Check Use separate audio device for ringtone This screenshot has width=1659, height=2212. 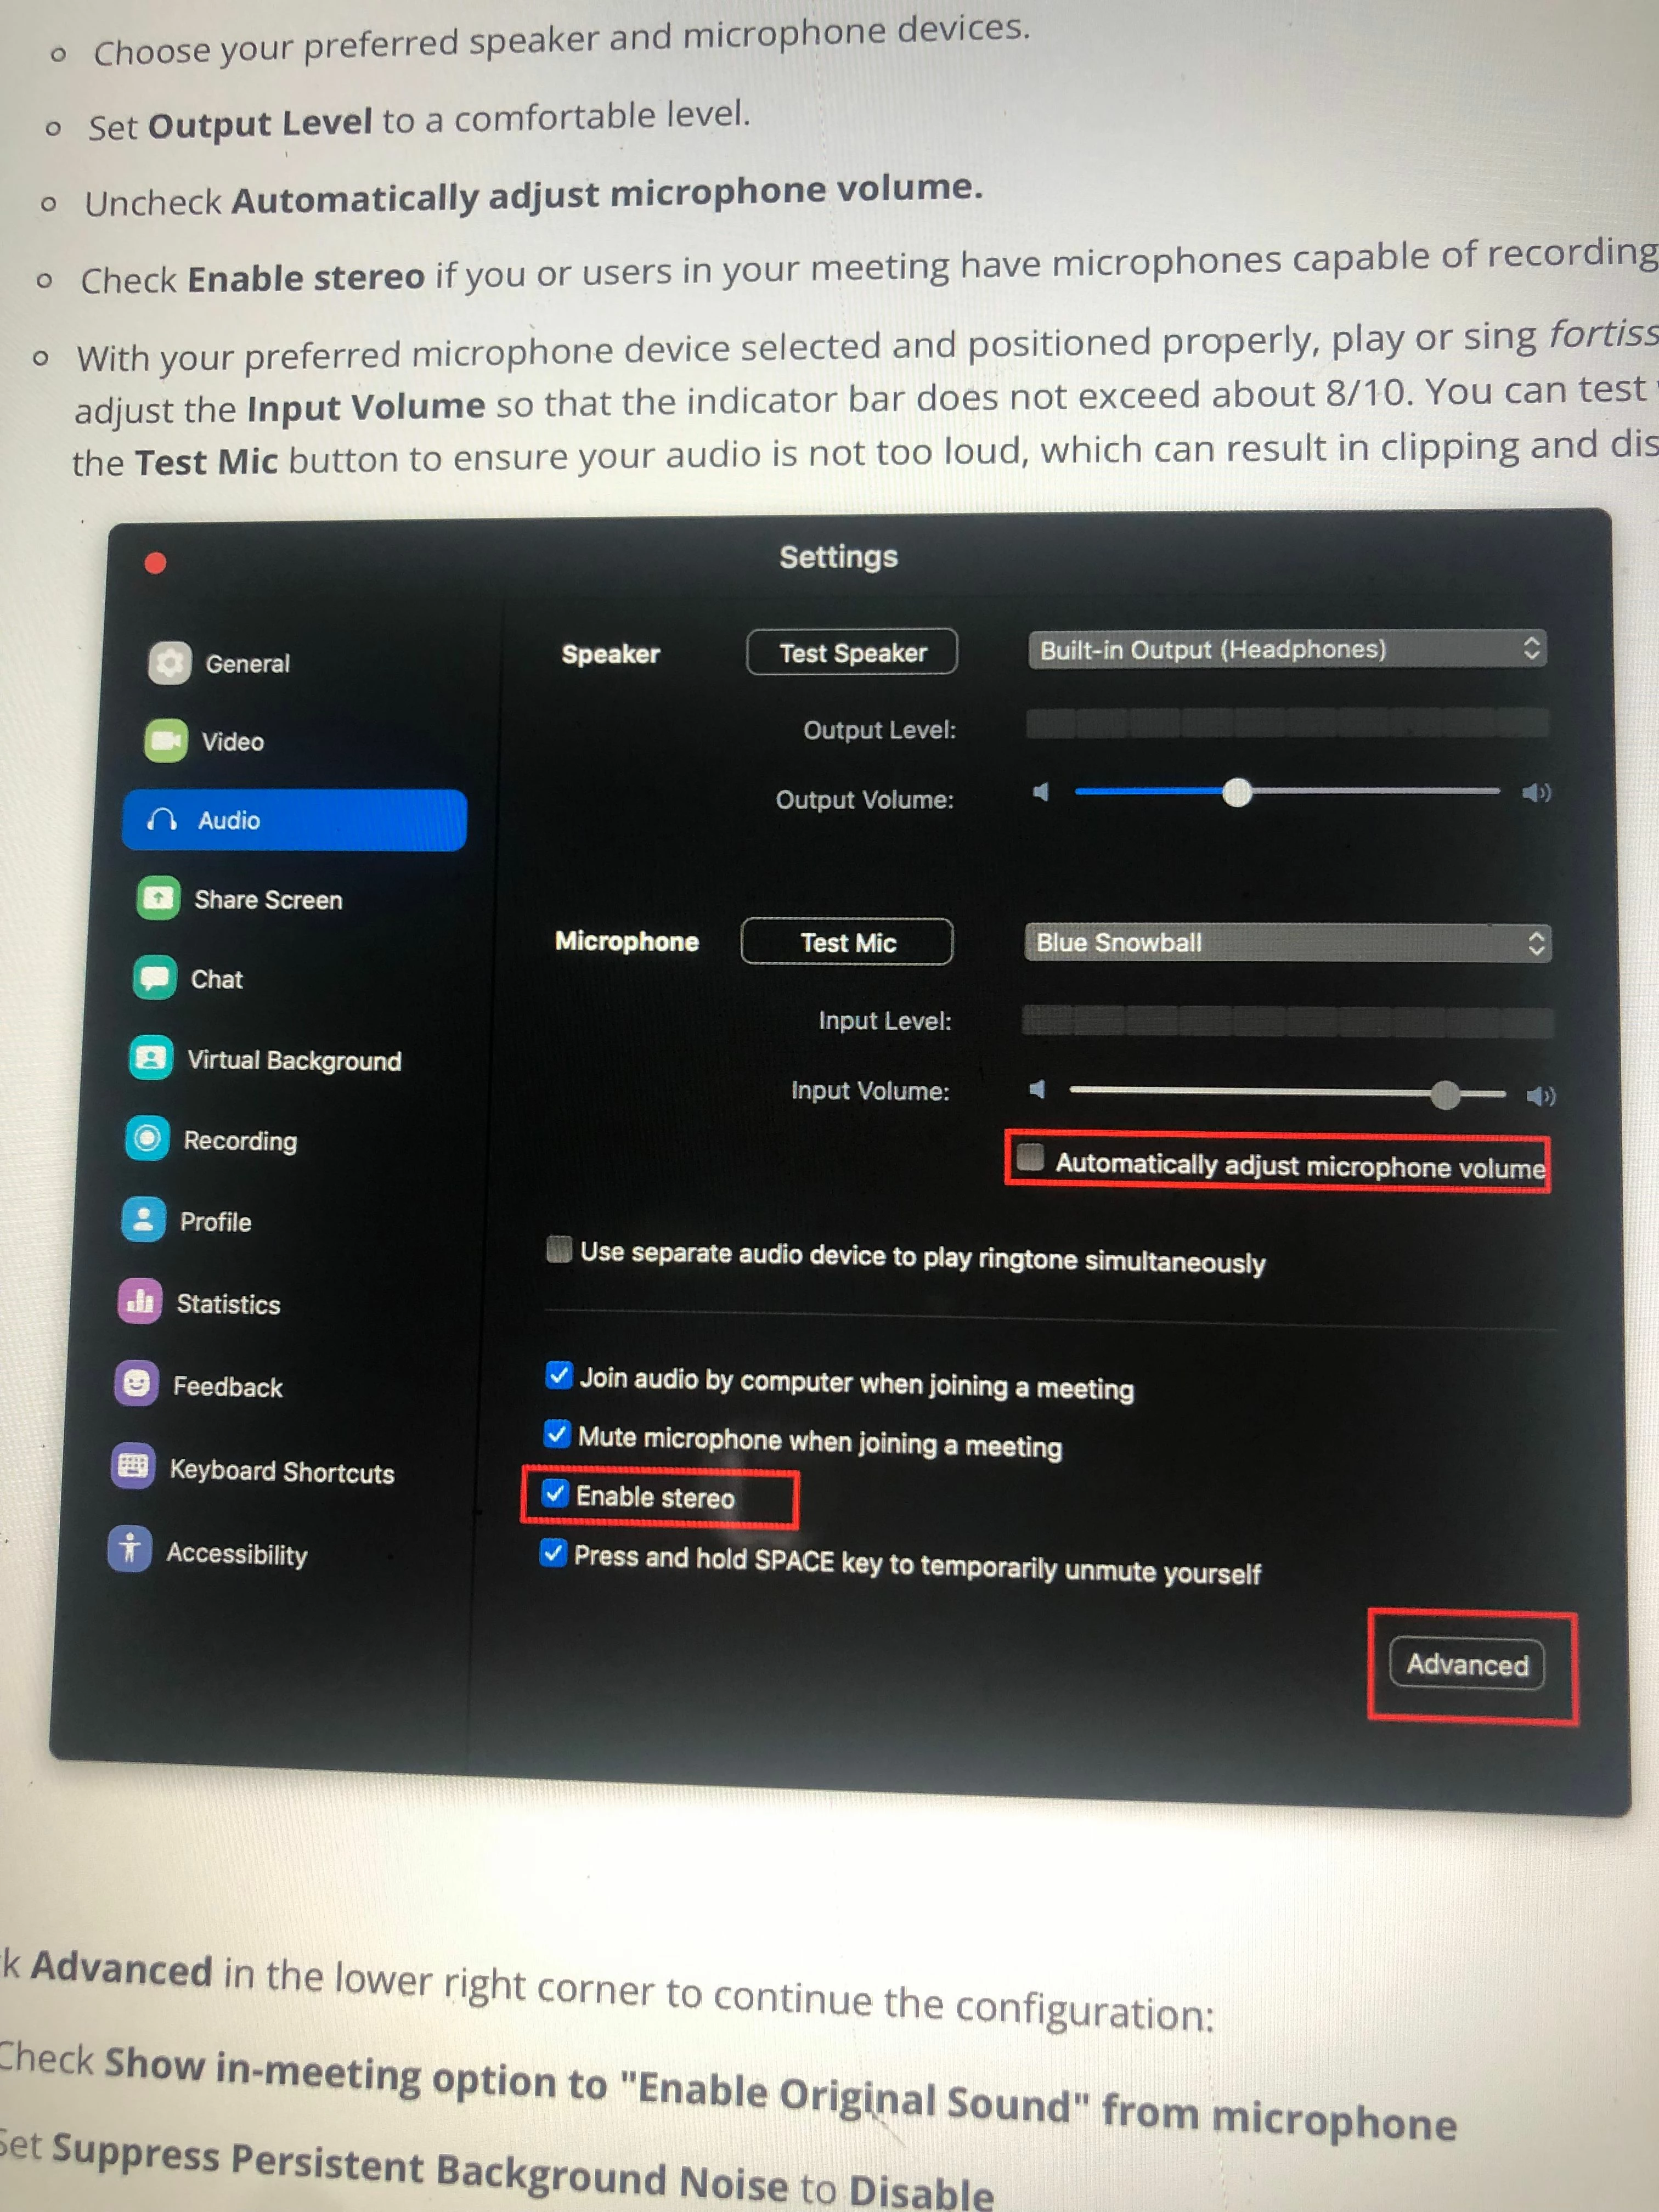click(560, 1249)
